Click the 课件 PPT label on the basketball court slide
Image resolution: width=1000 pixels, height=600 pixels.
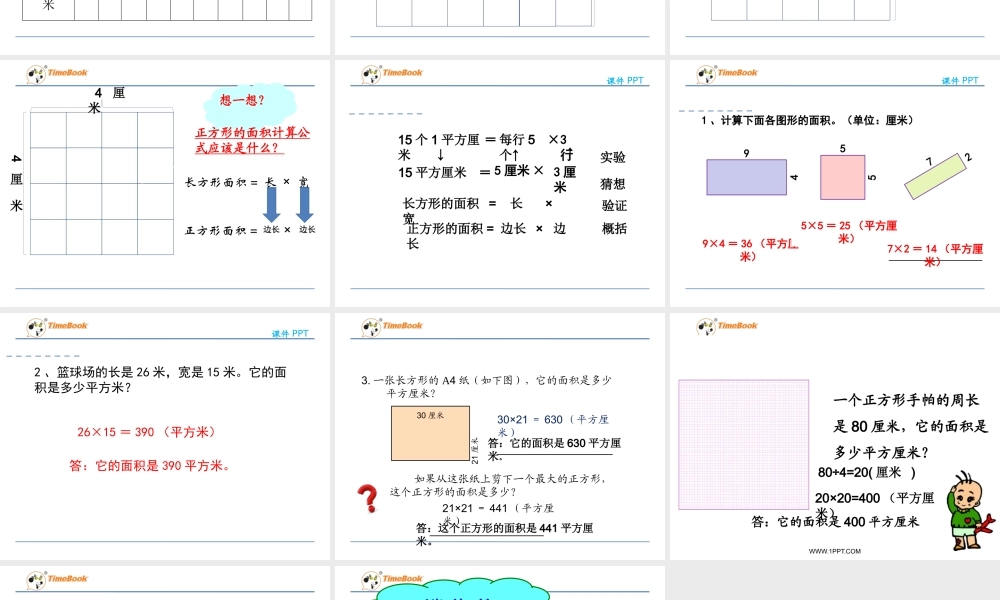(x=290, y=333)
